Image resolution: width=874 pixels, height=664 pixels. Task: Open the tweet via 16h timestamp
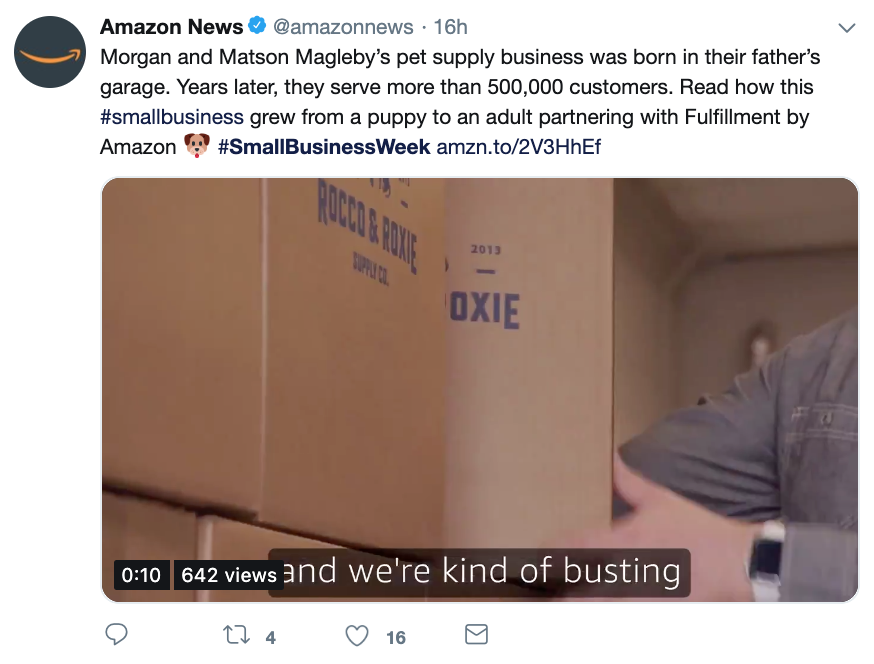(450, 27)
